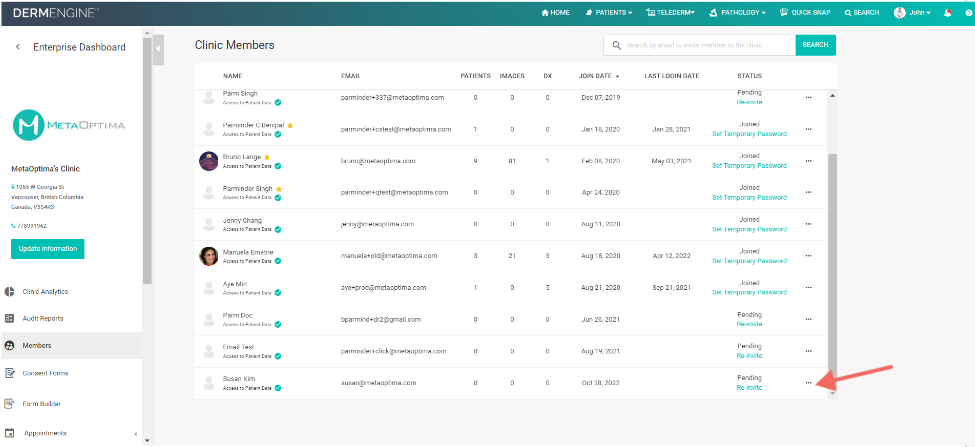The image size is (975, 447).
Task: Click the Clinic Analytics pie chart icon
Action: tap(9, 292)
